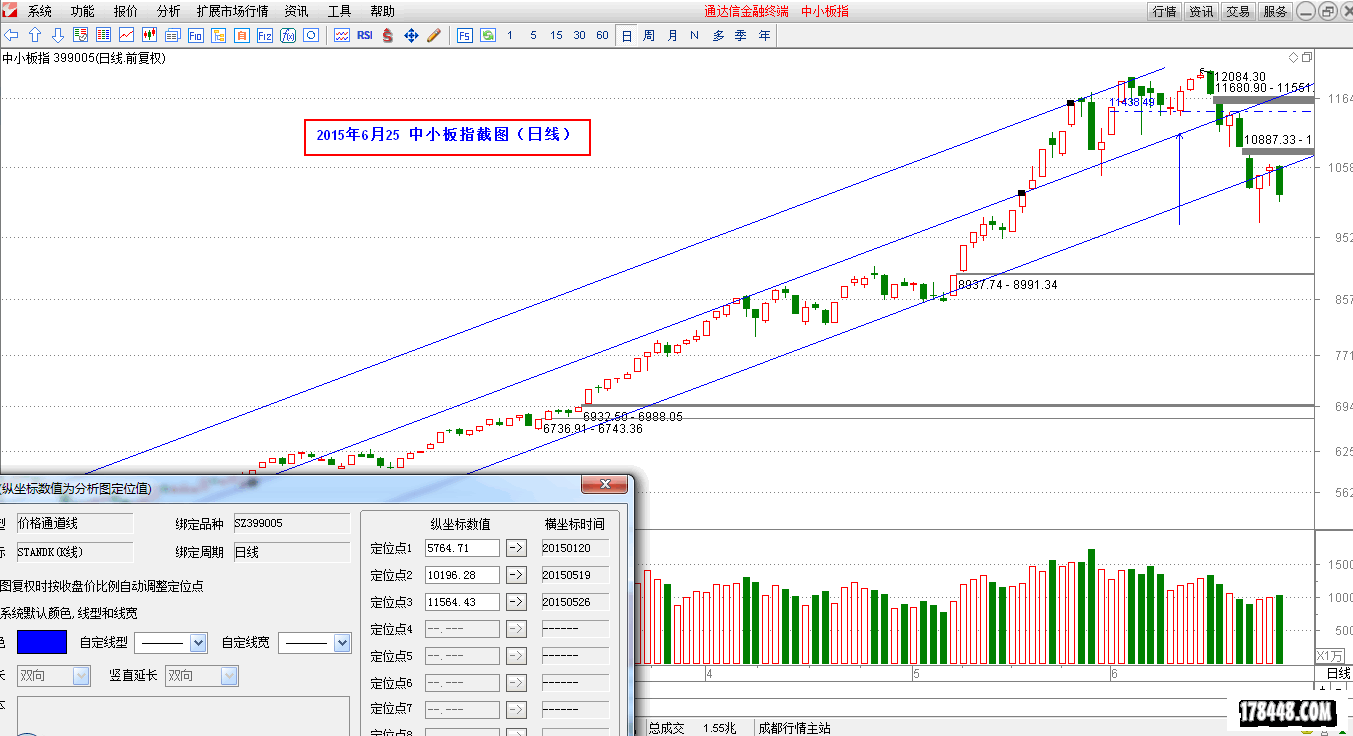Click the 多 multi-period button

[x=718, y=35]
